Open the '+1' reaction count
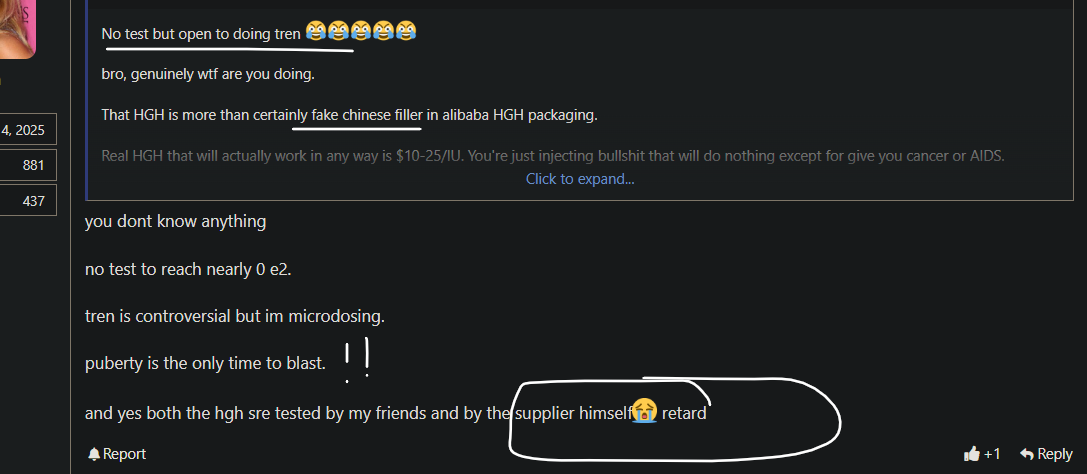Viewport: 1087px width, 474px height. [992, 454]
